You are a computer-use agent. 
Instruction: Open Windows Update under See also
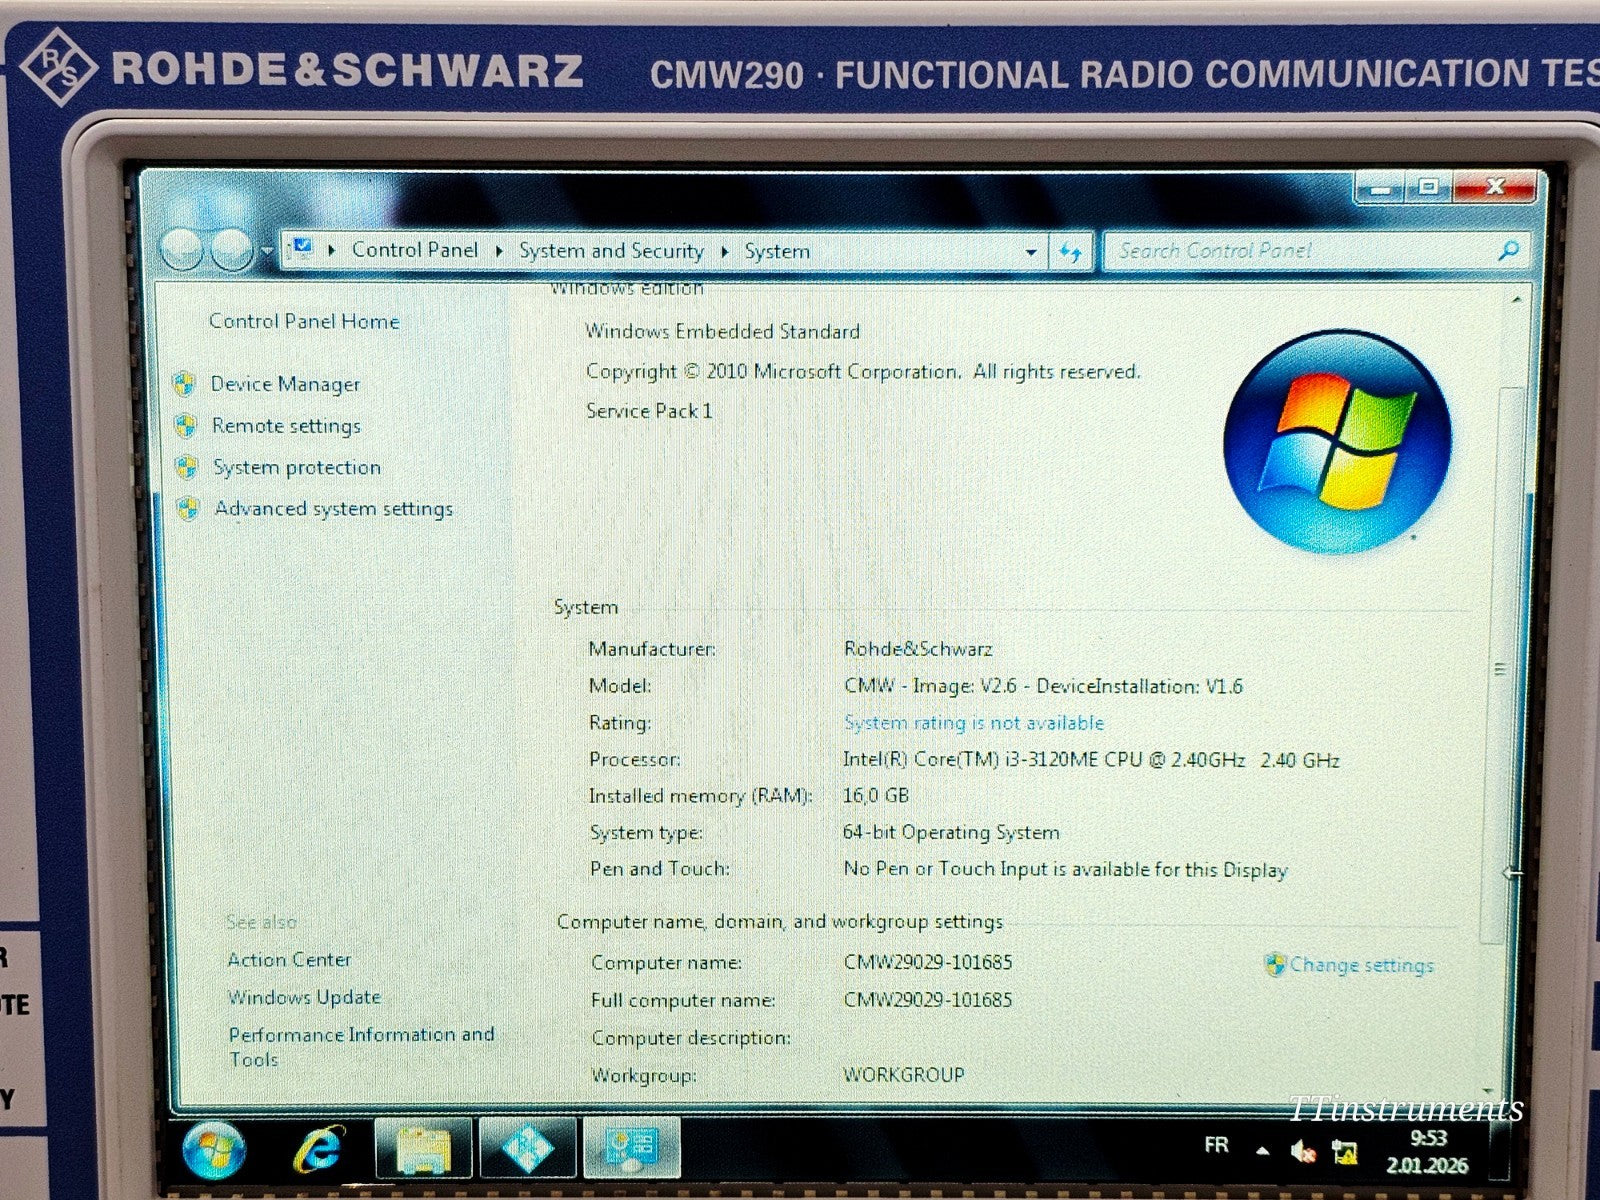pyautogui.click(x=303, y=996)
